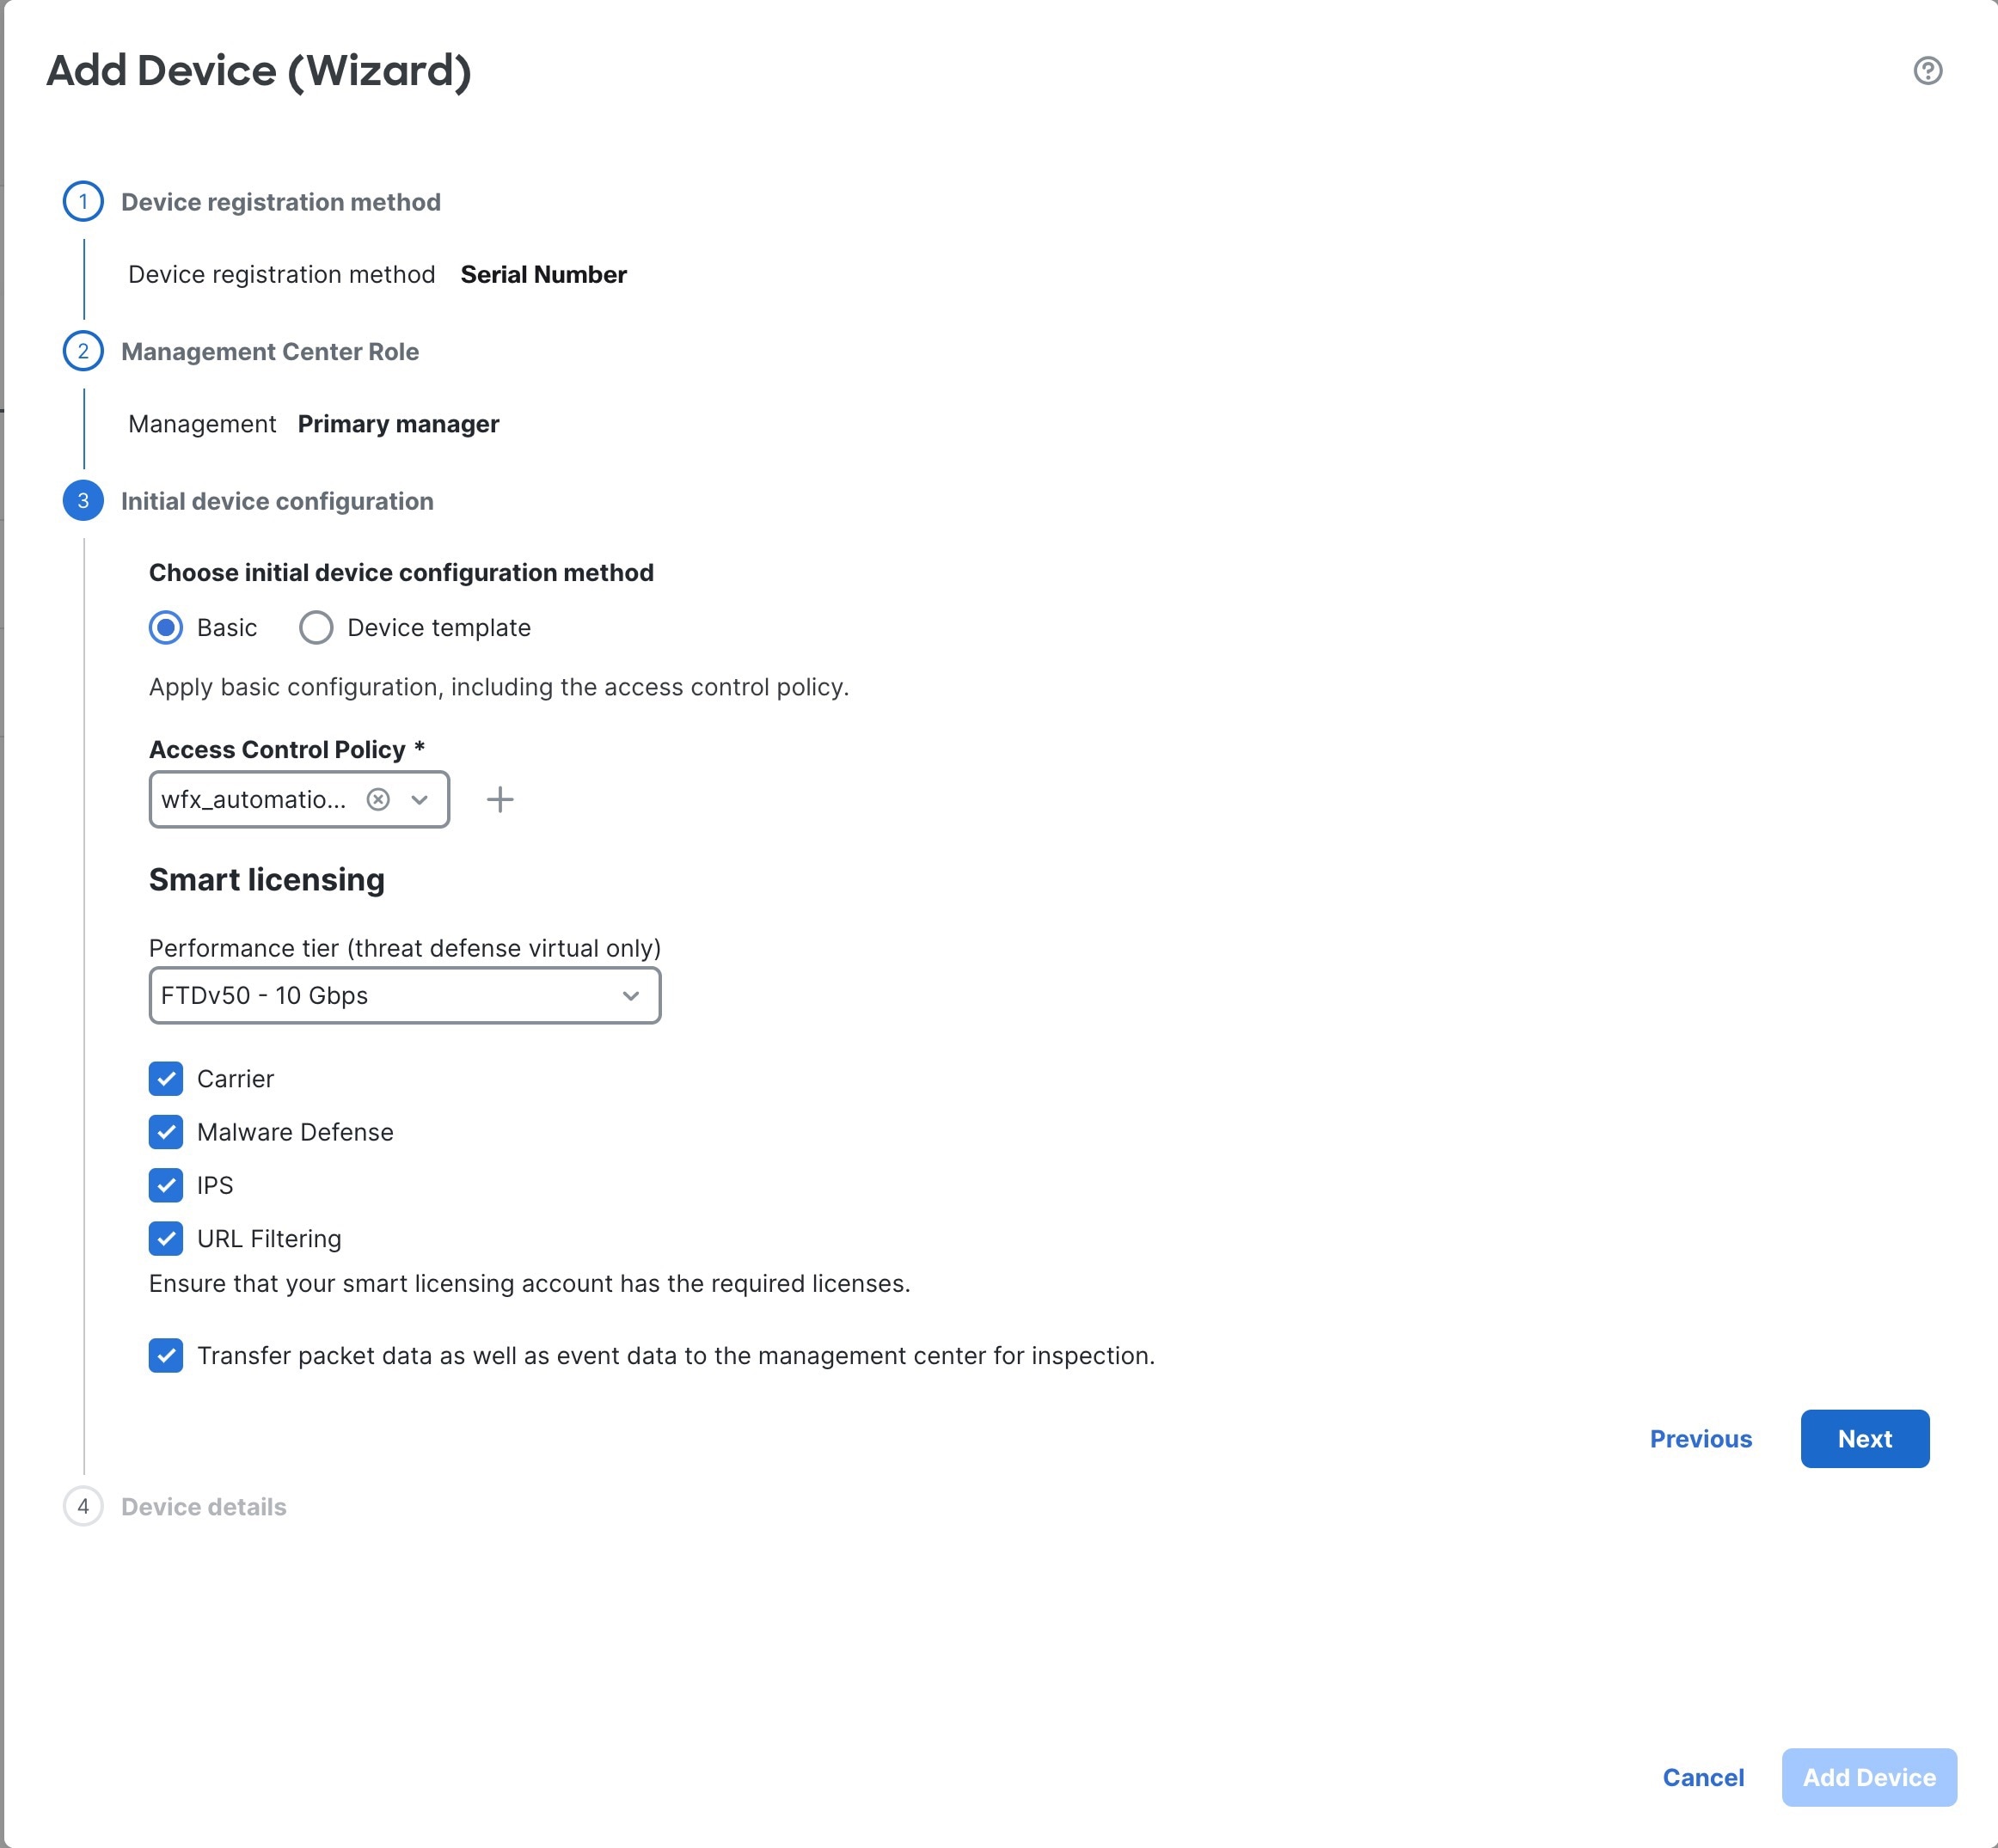This screenshot has width=1998, height=1848.
Task: Expand the Access Control Policy dropdown chevron
Action: [420, 799]
